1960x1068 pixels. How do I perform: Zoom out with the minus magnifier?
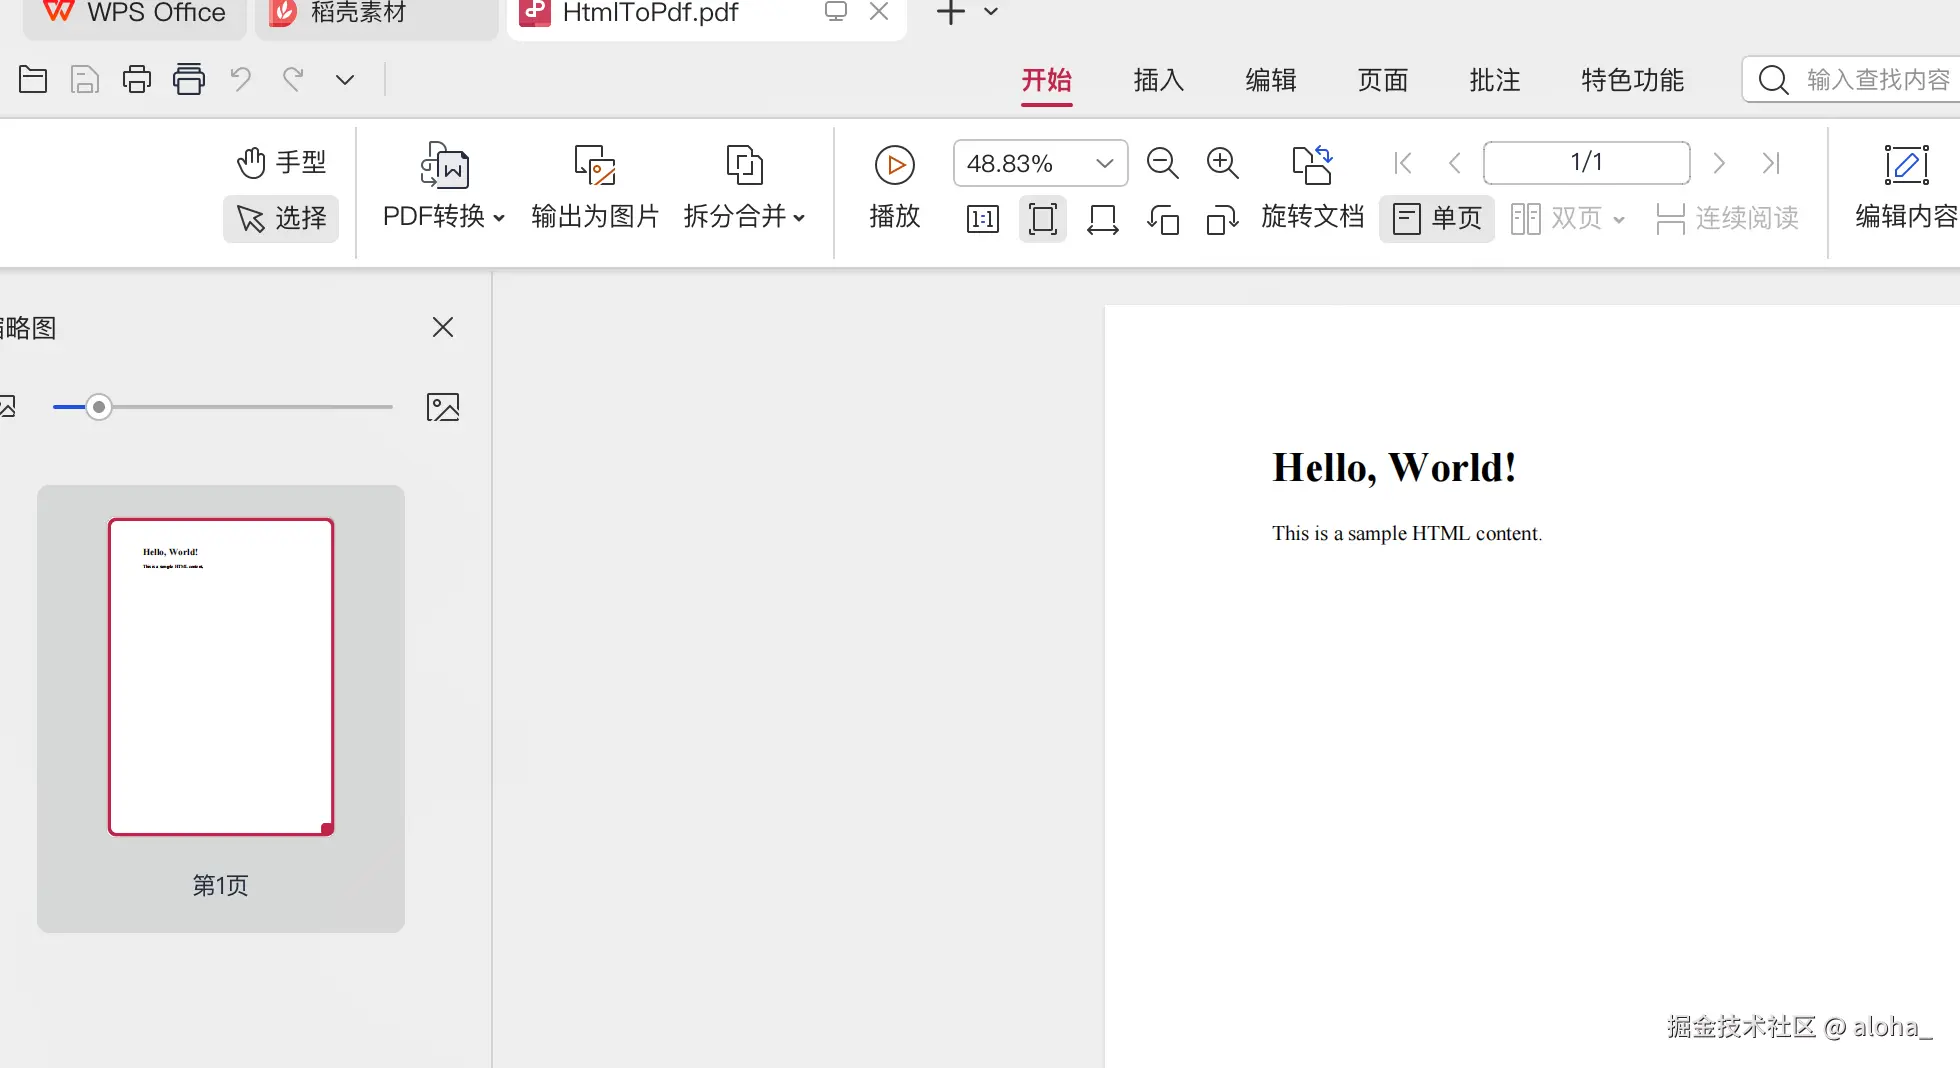pyautogui.click(x=1163, y=163)
